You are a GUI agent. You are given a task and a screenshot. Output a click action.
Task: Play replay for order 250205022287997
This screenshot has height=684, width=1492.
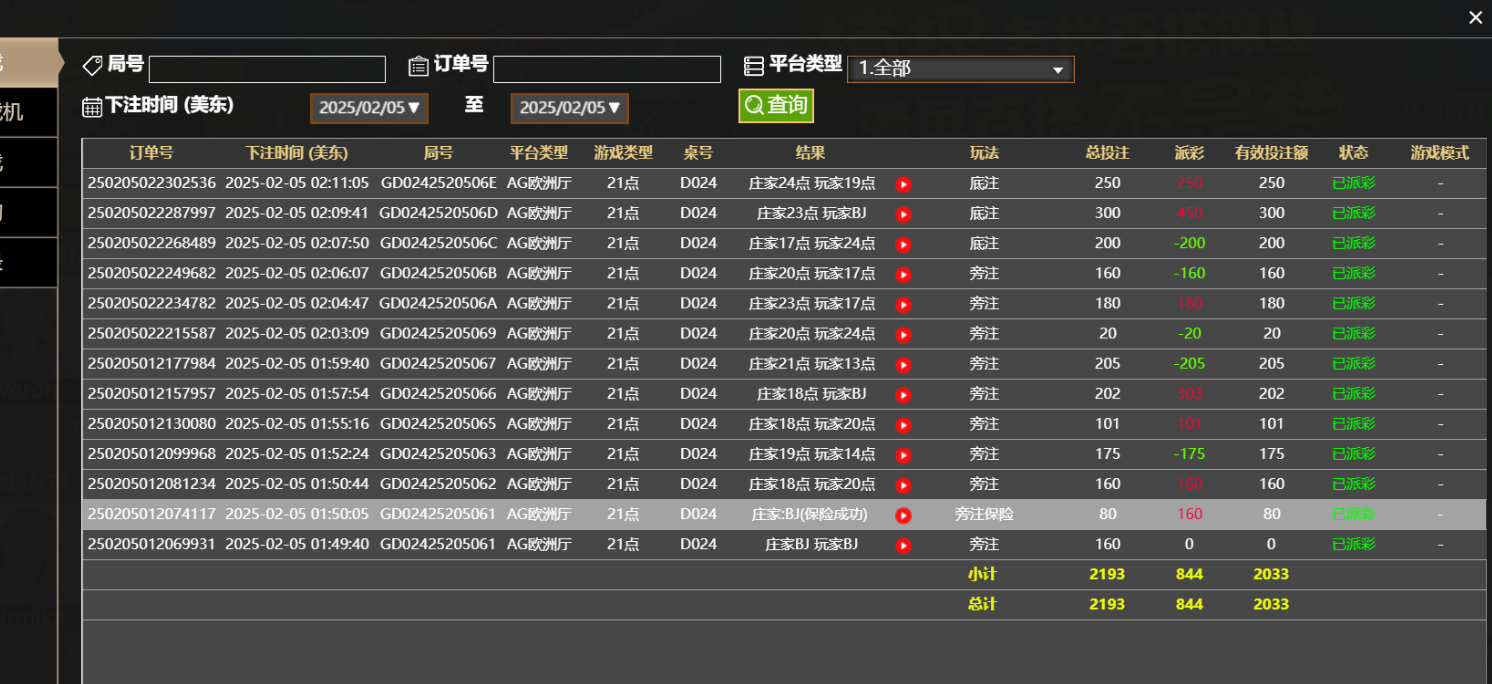tap(903, 214)
